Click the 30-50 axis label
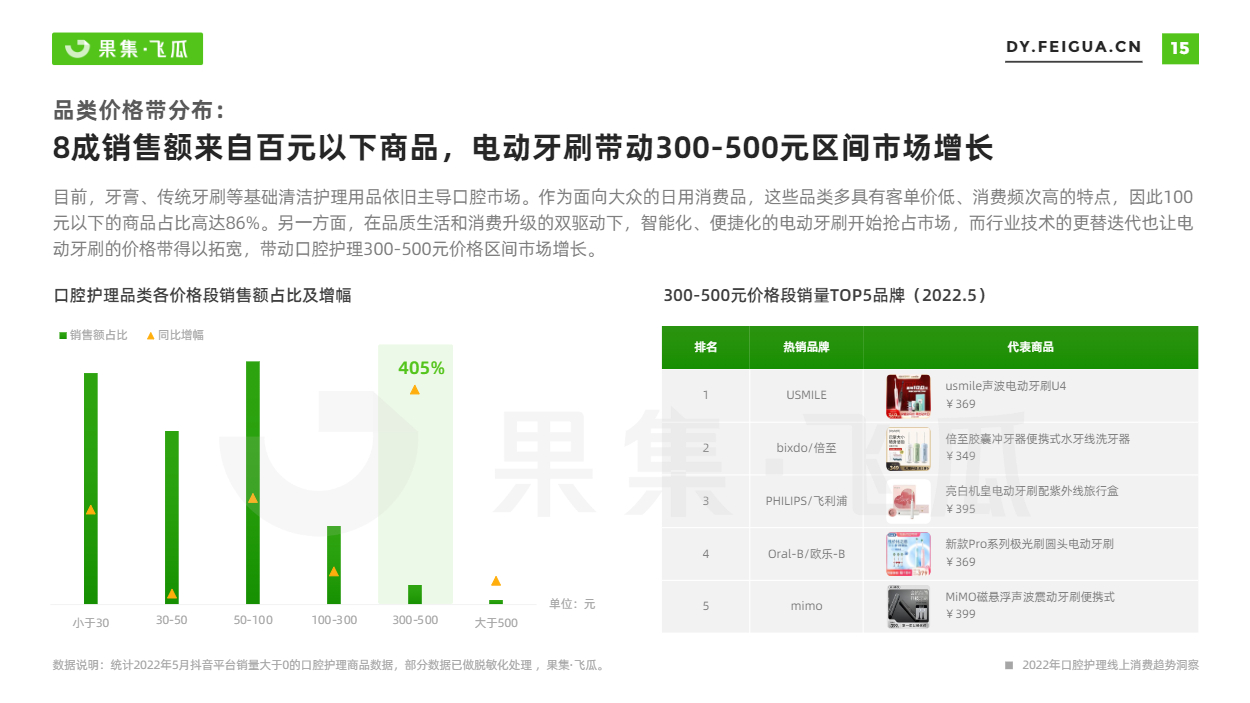The width and height of the screenshot is (1250, 703). (172, 620)
